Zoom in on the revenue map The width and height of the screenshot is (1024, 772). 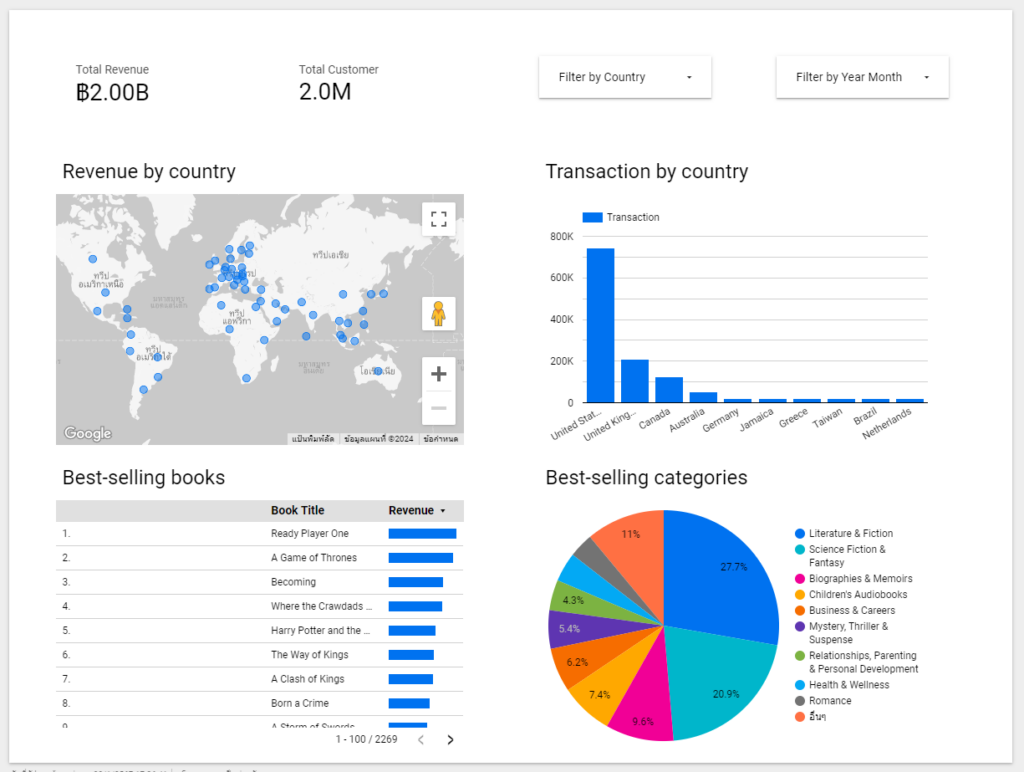tap(438, 375)
